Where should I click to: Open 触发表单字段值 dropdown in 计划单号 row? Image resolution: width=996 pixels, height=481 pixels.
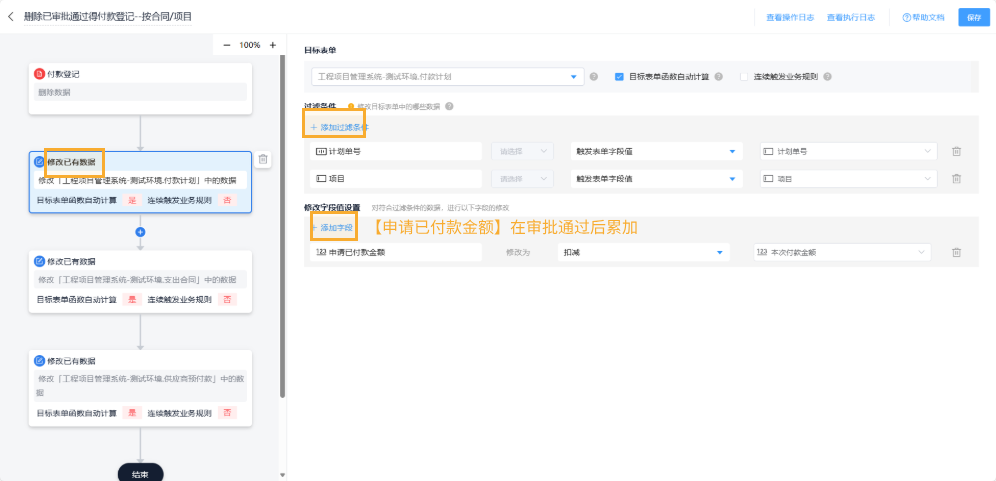[x=656, y=151]
